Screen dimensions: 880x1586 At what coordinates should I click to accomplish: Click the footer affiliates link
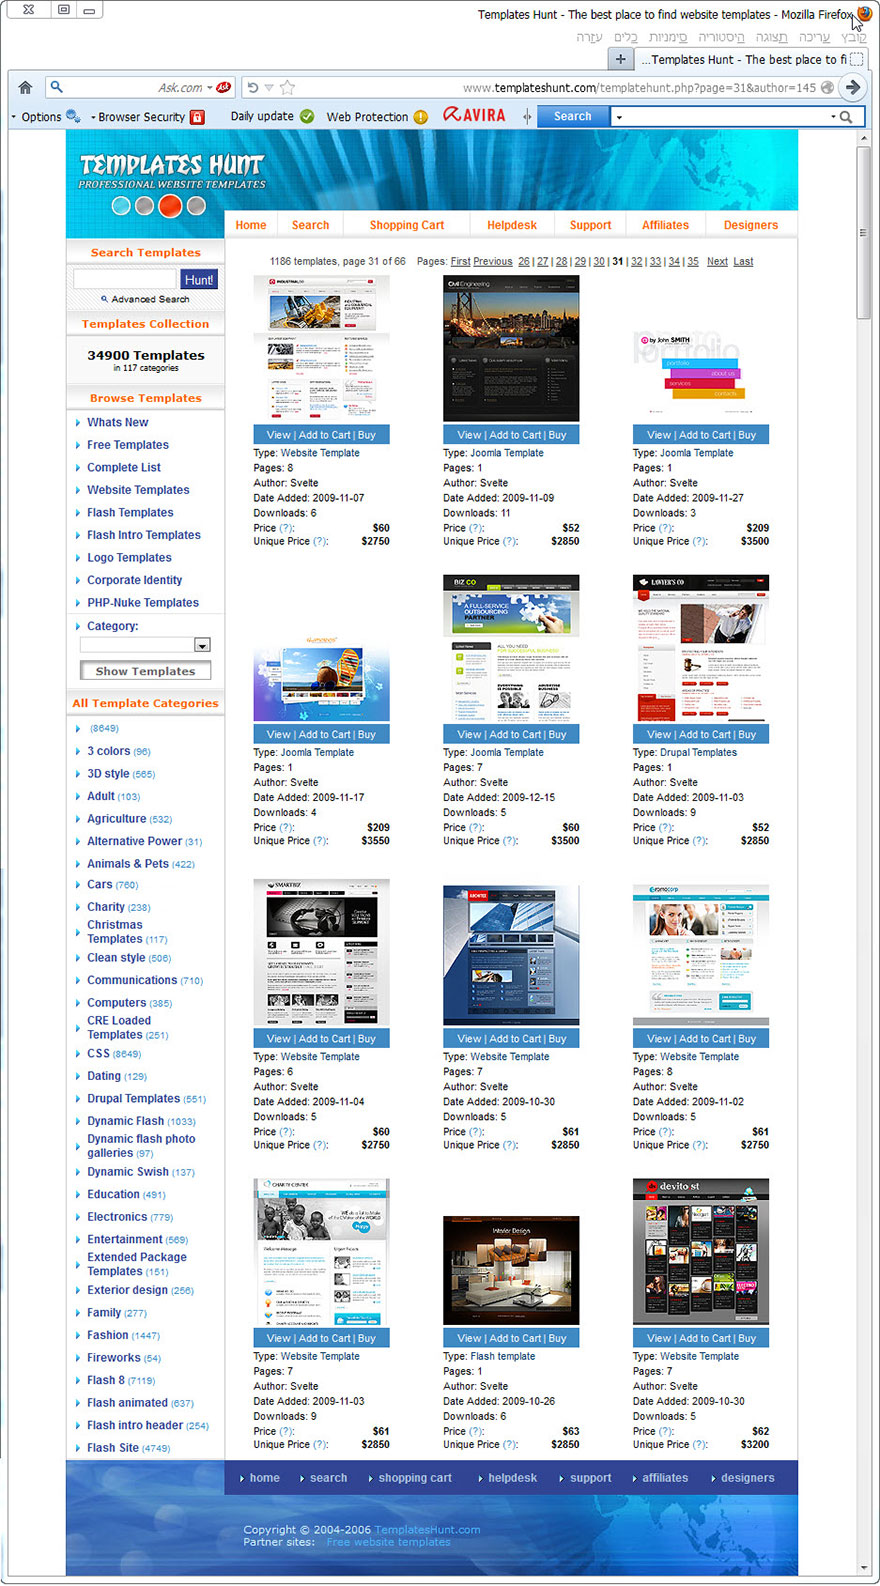tap(665, 1478)
